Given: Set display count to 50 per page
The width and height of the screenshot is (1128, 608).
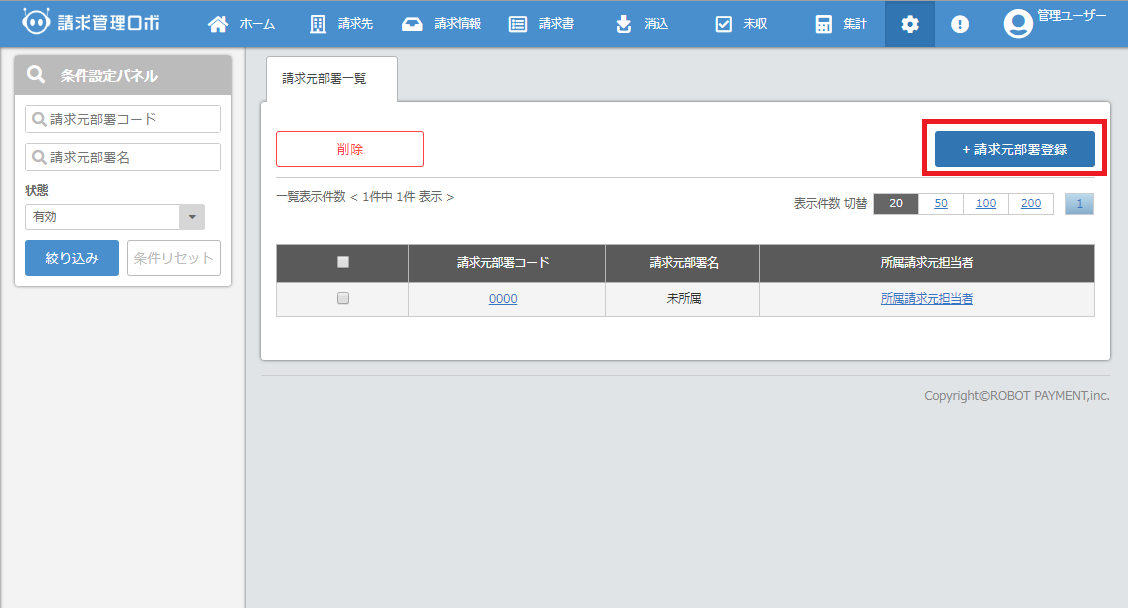Looking at the screenshot, I should pos(940,204).
